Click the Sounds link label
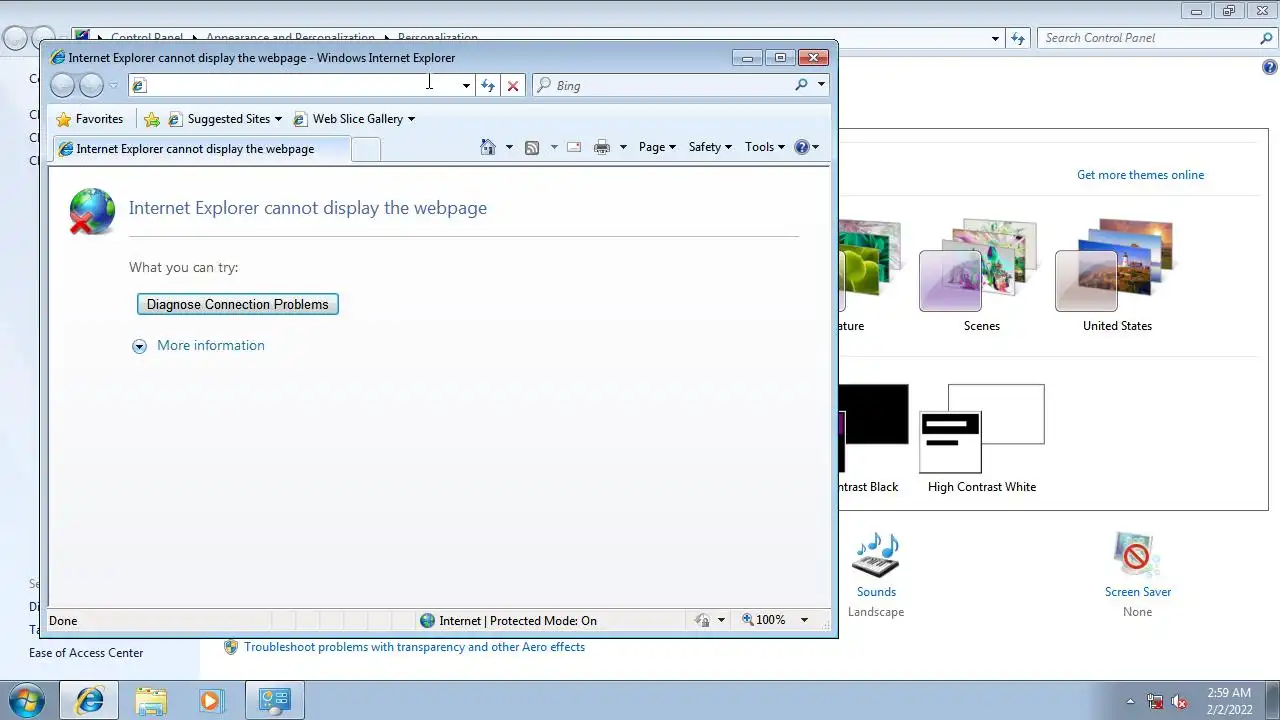 point(876,592)
